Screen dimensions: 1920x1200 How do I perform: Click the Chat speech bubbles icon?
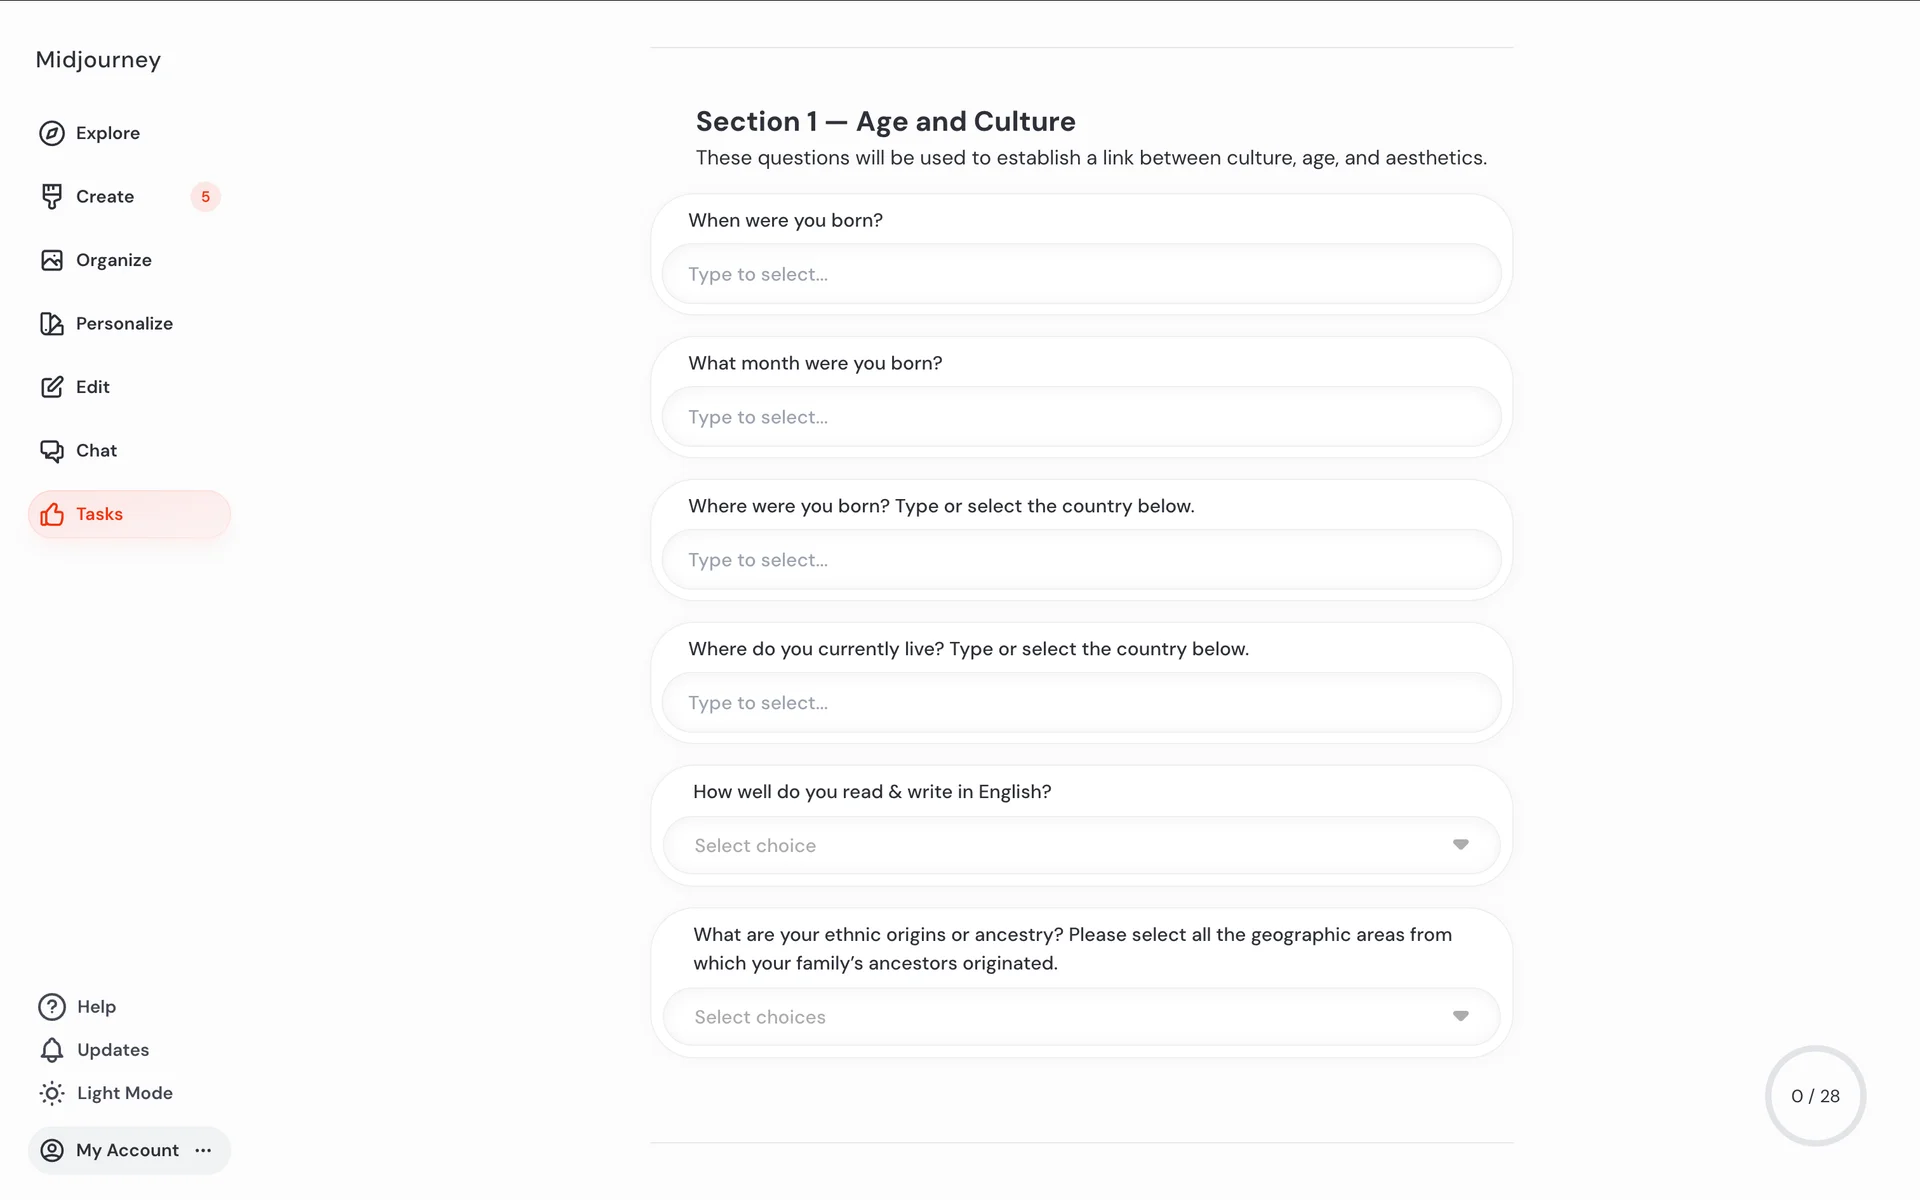52,451
